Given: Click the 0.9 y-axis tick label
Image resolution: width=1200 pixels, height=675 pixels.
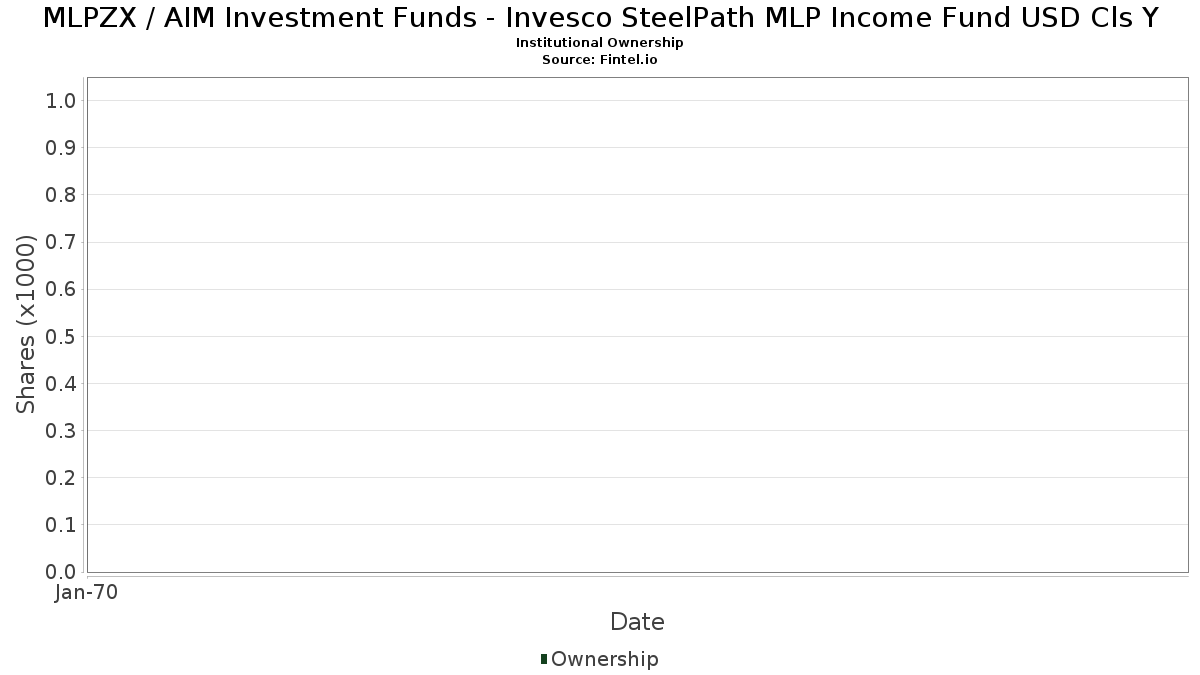Looking at the screenshot, I should click(x=61, y=148).
